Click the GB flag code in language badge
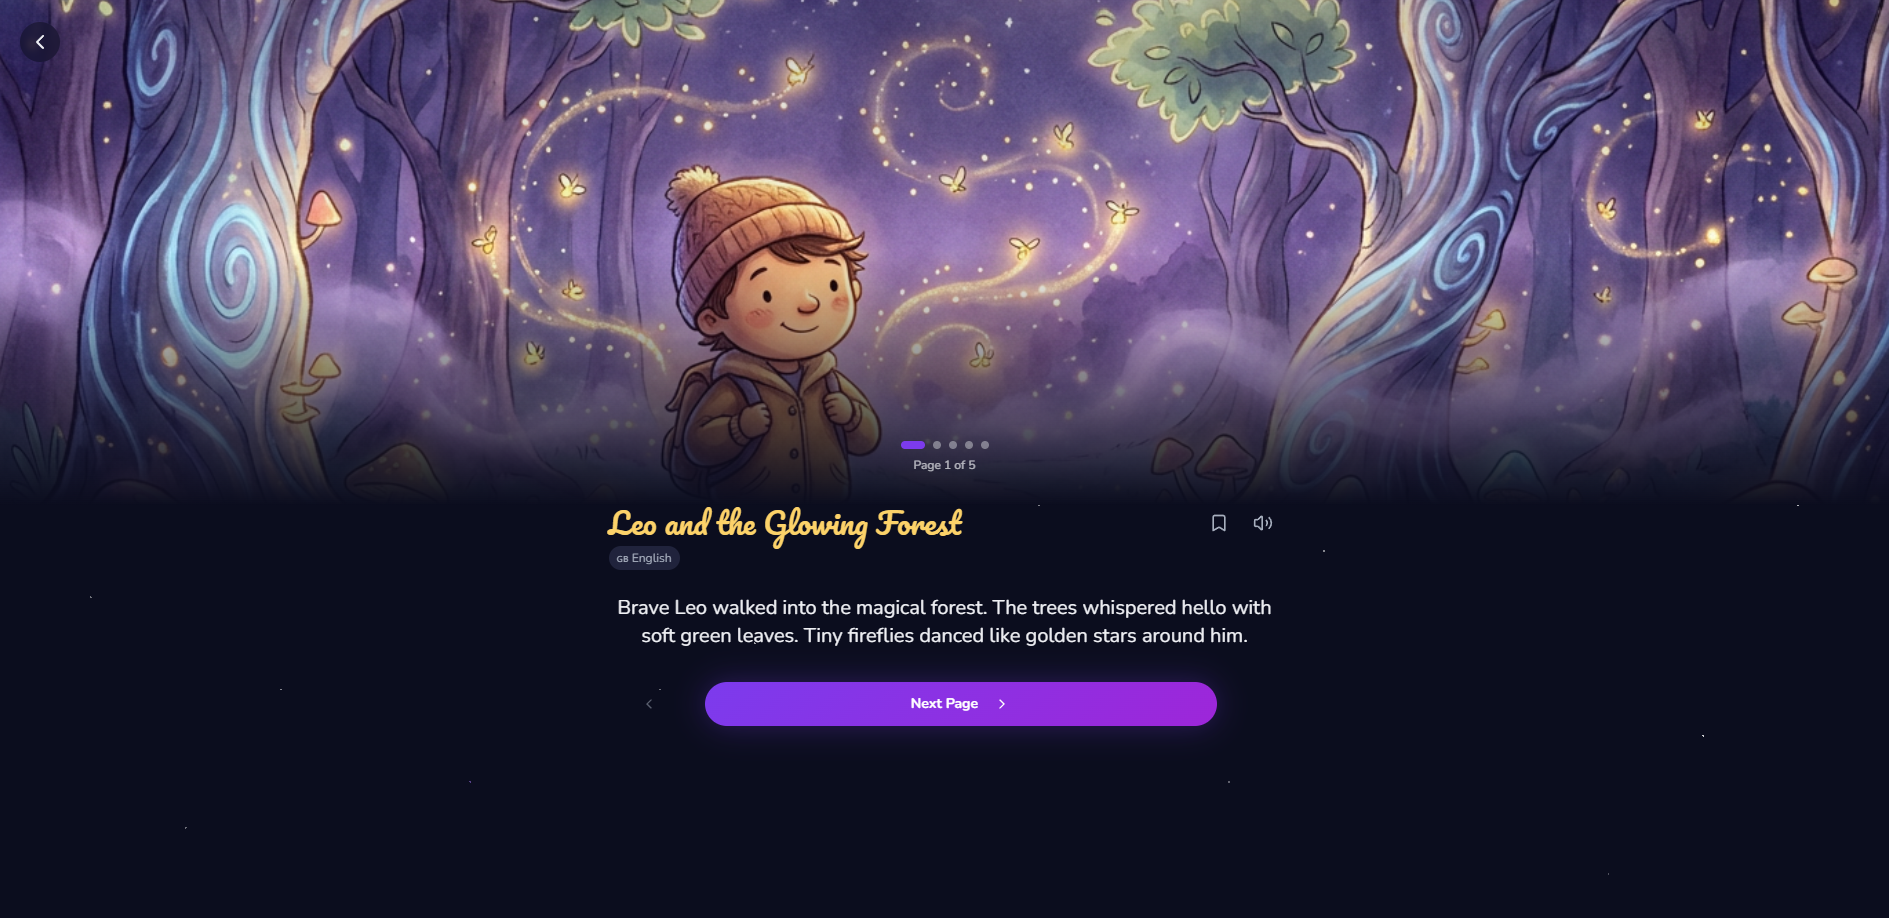 point(622,559)
